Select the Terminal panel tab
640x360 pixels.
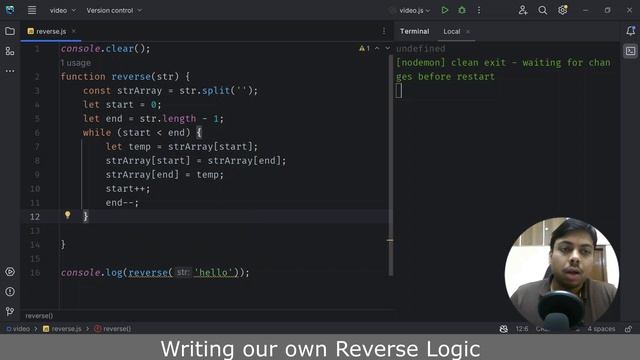[x=414, y=31]
